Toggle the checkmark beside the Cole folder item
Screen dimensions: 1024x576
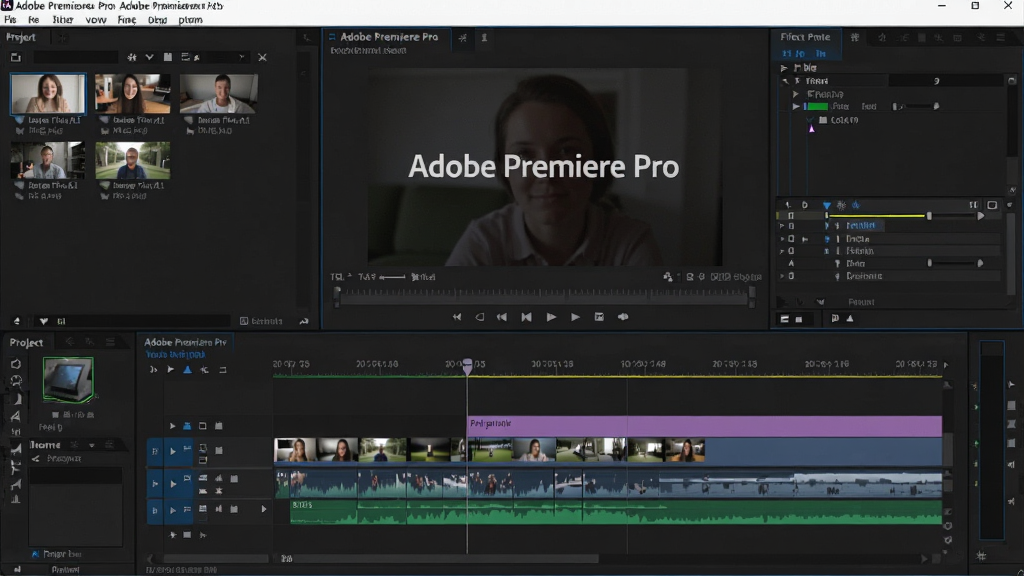[810, 120]
